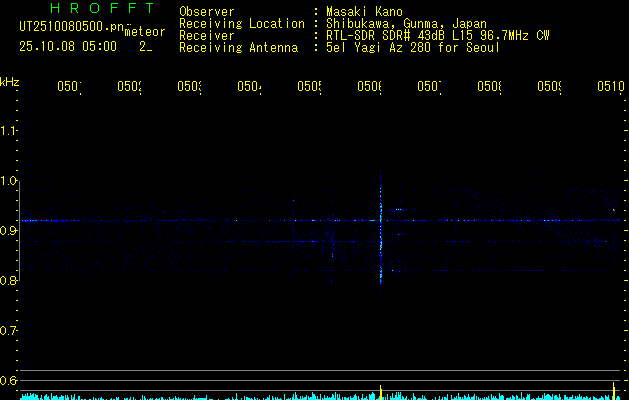Viewport: 629px width, 400px height.
Task: Click the 0.7 frequency axis label
Action: tap(8, 331)
